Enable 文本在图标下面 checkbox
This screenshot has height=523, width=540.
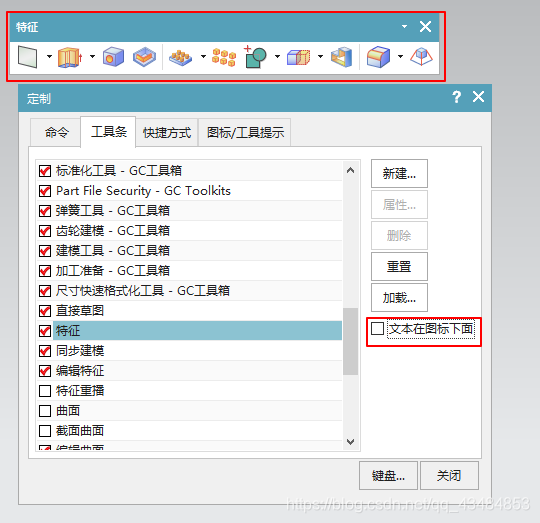point(377,328)
